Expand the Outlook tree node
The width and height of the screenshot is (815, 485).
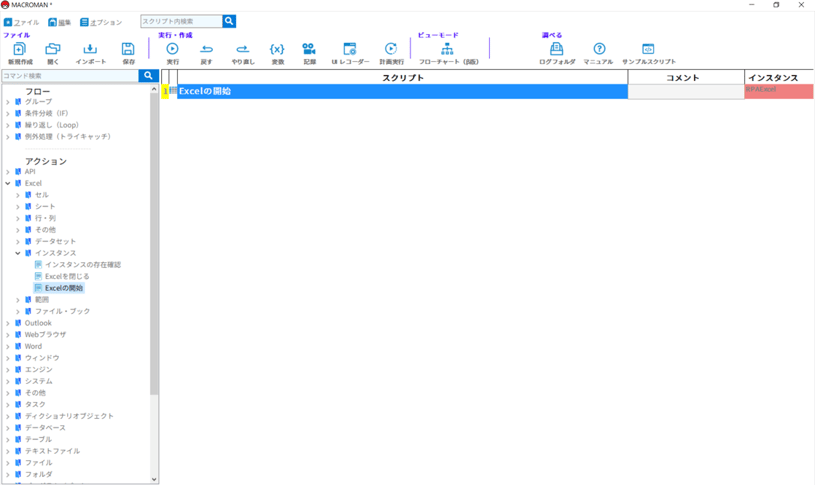(8, 323)
